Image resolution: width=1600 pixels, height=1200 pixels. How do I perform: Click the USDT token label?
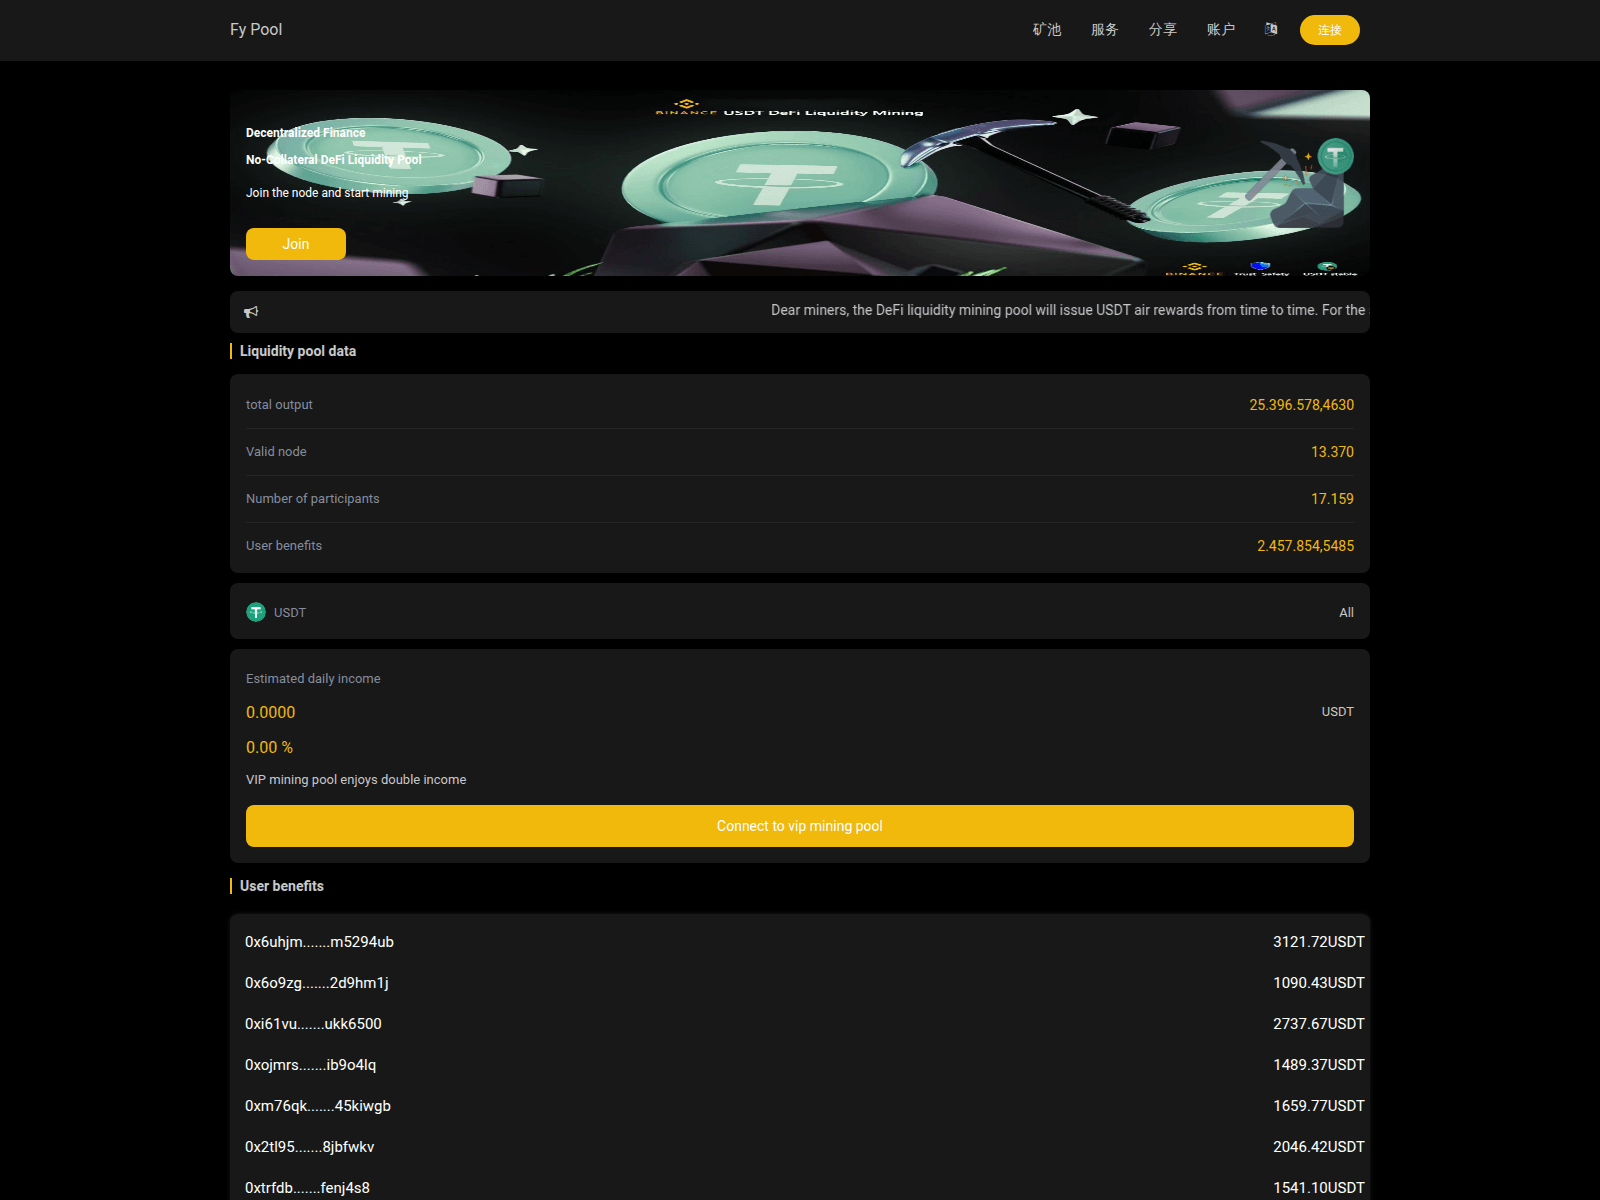(290, 612)
